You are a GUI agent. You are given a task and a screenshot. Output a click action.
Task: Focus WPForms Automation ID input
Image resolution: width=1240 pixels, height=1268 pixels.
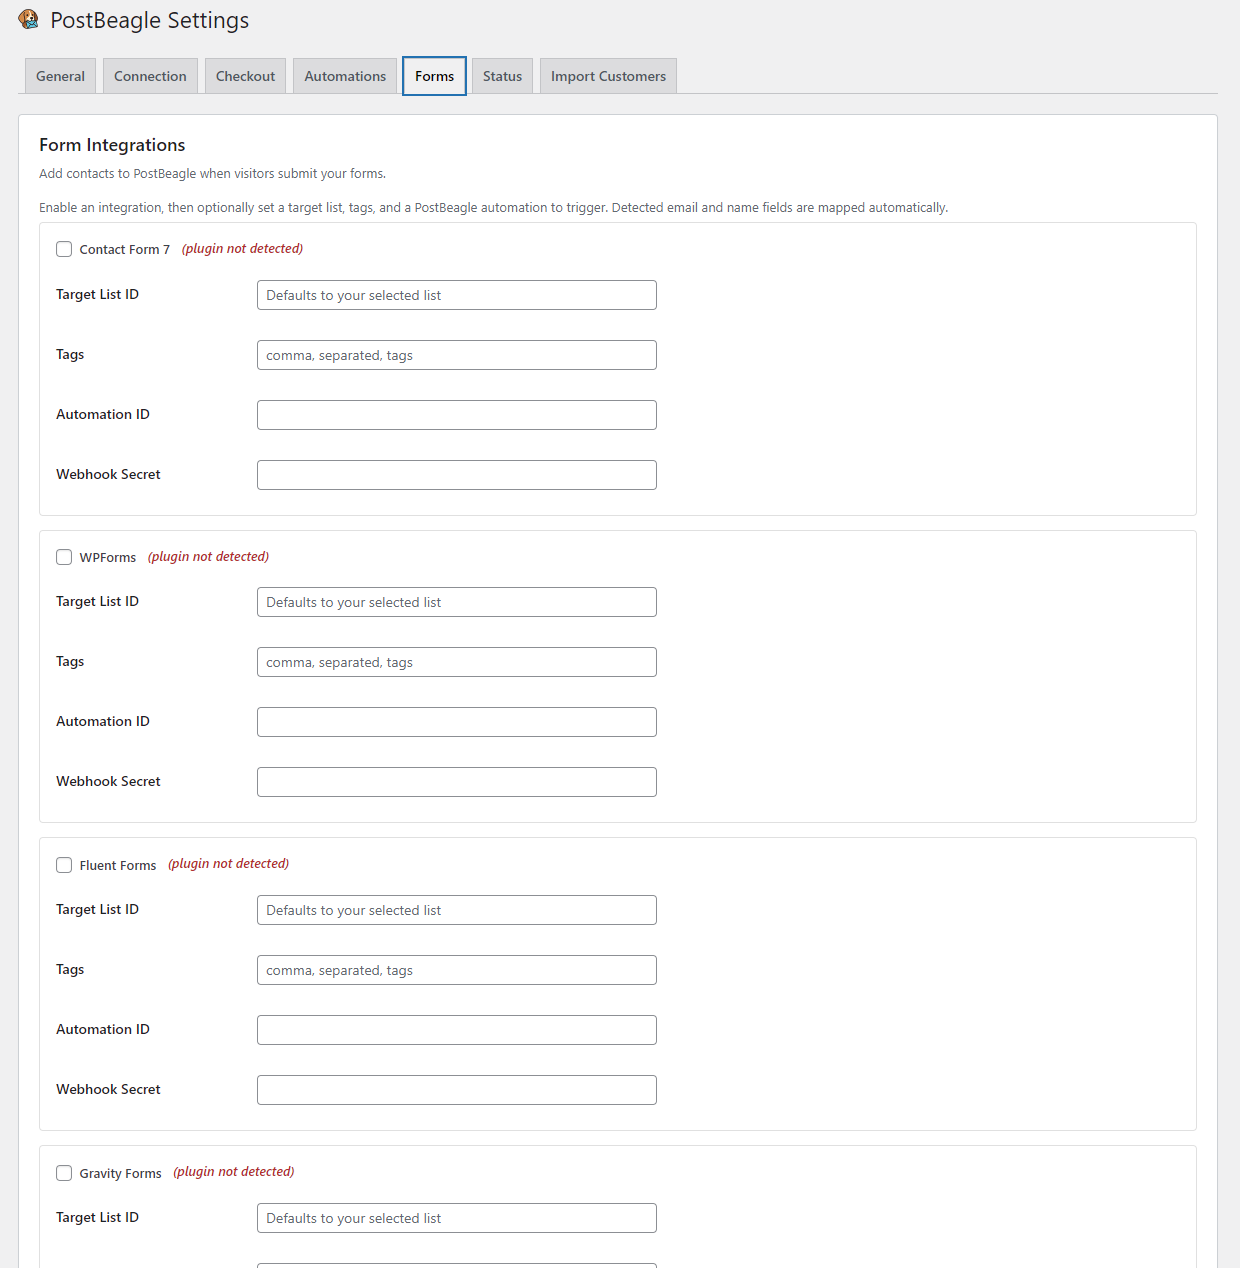tap(457, 722)
